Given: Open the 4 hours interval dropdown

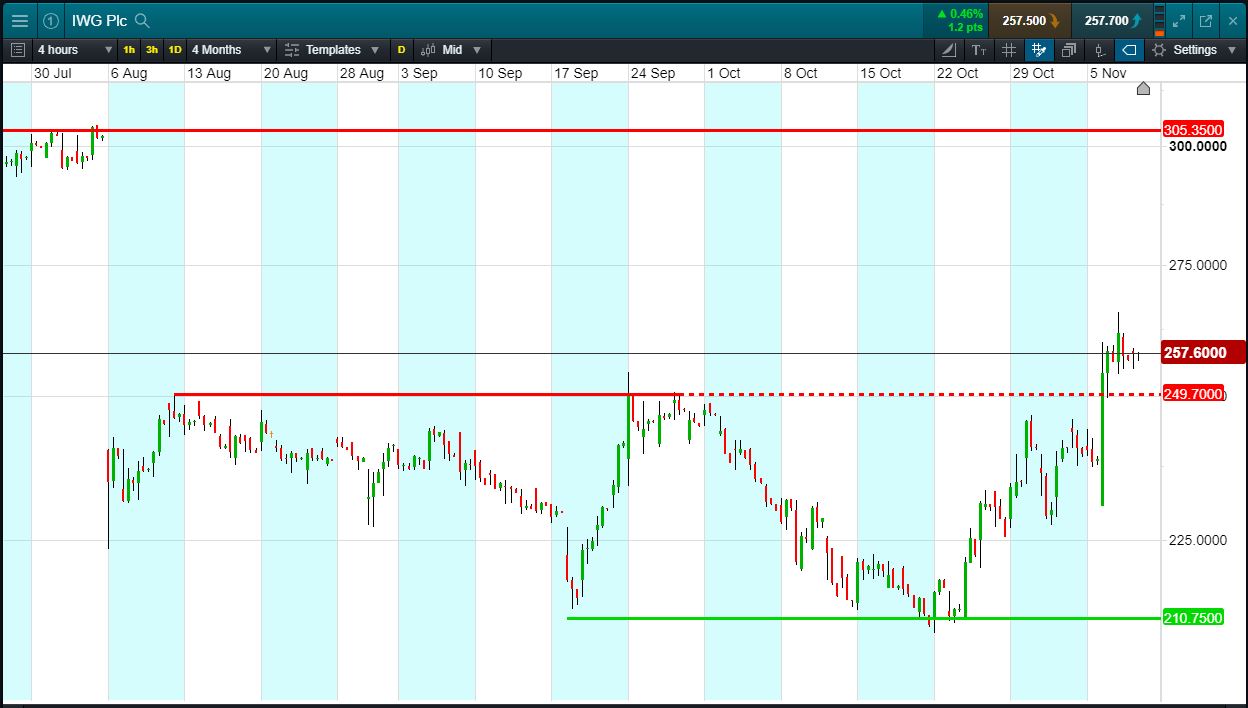Looking at the screenshot, I should (x=75, y=50).
